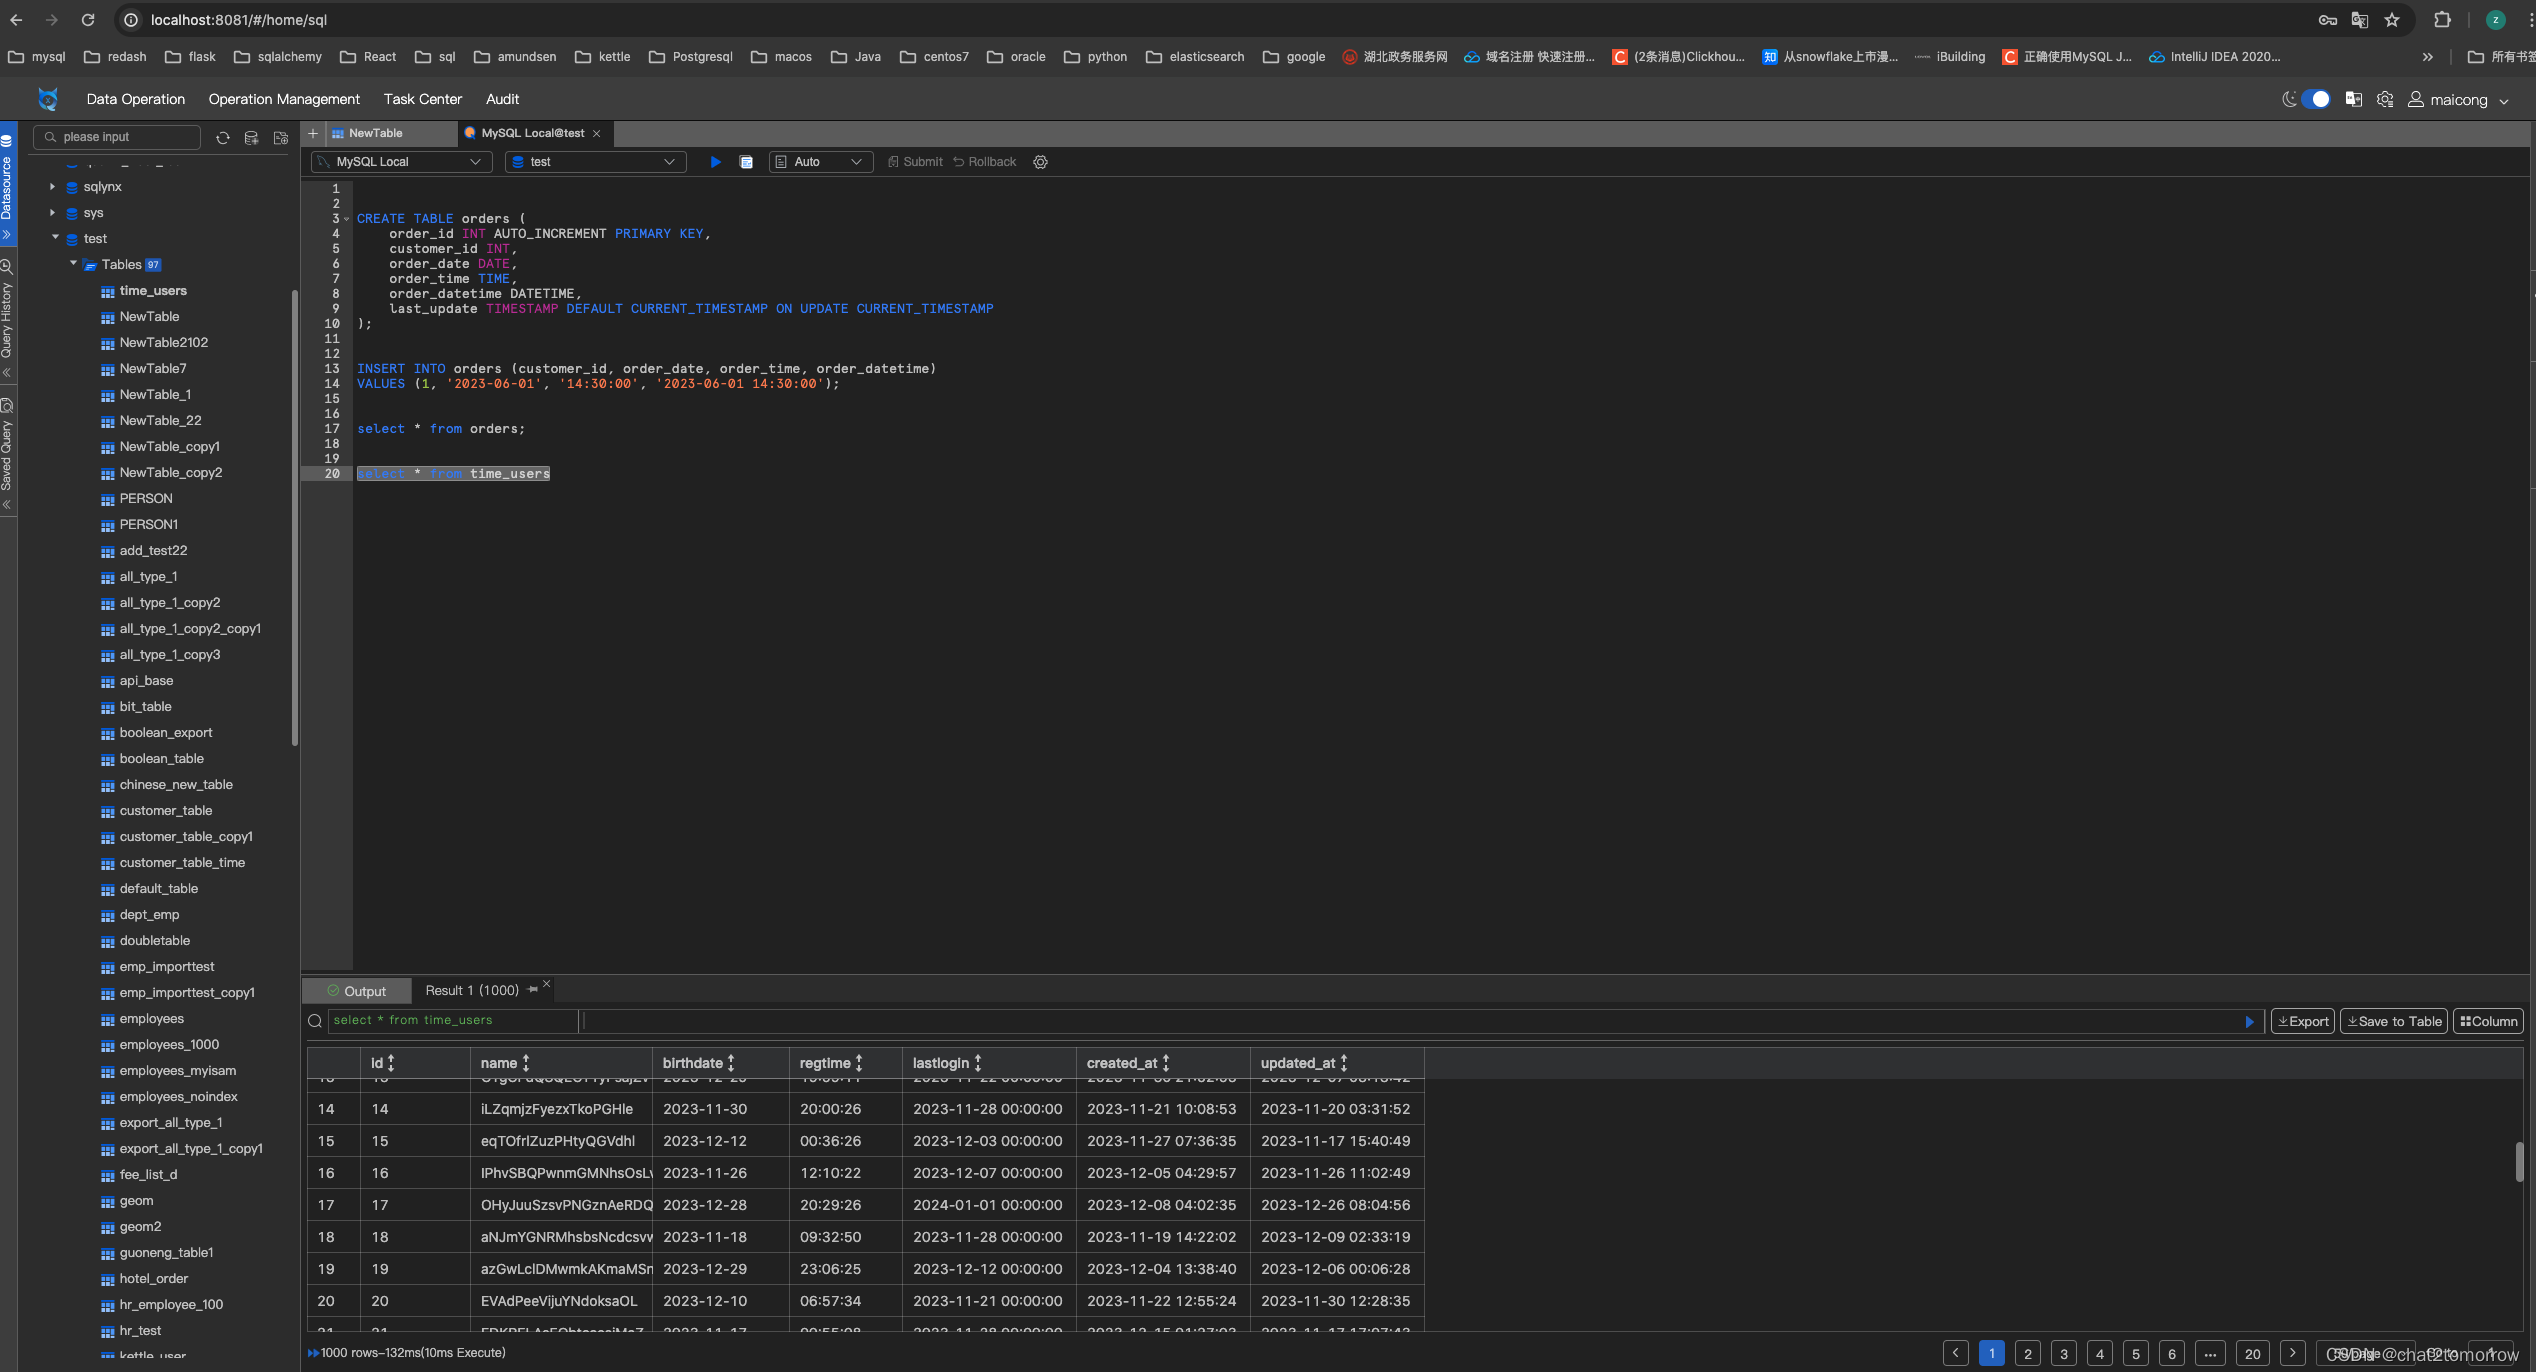This screenshot has height=1372, width=2536.
Task: Click the language translation icon in header
Action: [x=2353, y=99]
